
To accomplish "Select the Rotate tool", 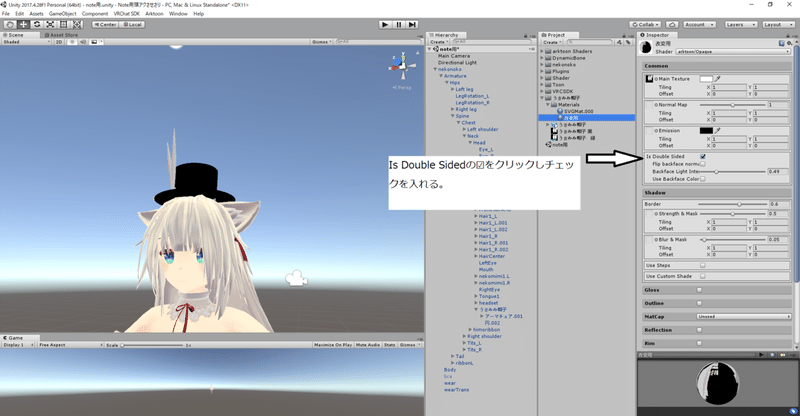I will tap(37, 25).
